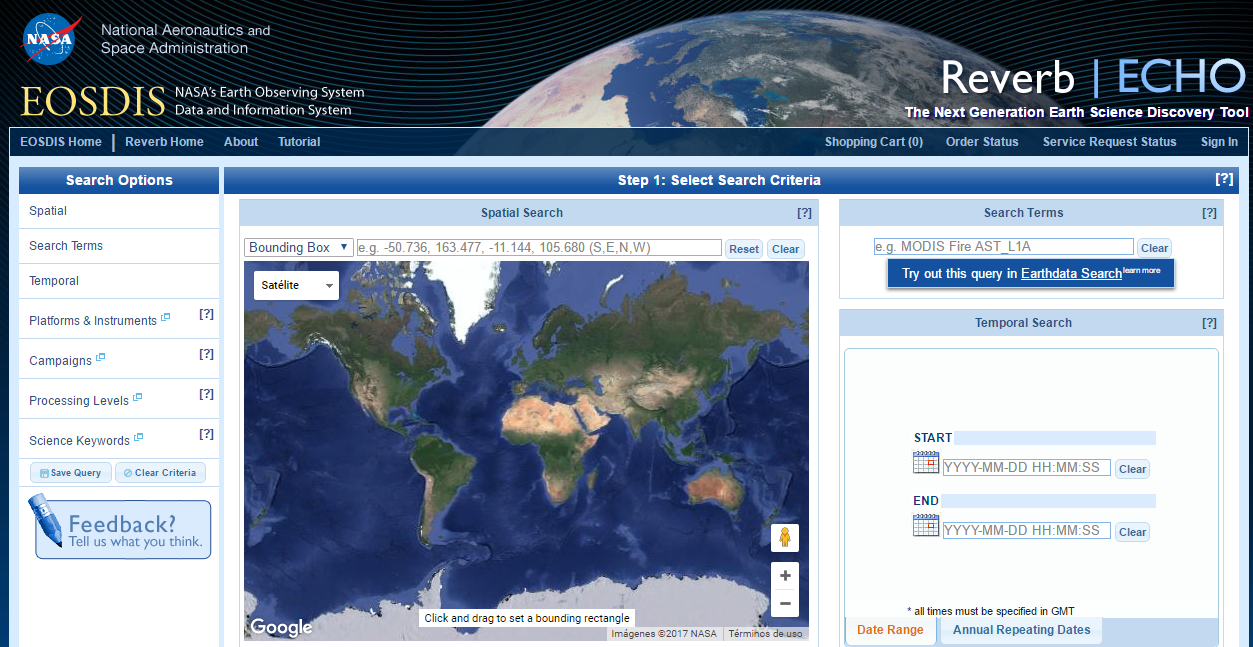The width and height of the screenshot is (1253, 647).
Task: Open the START date calendar icon
Action: (x=926, y=462)
